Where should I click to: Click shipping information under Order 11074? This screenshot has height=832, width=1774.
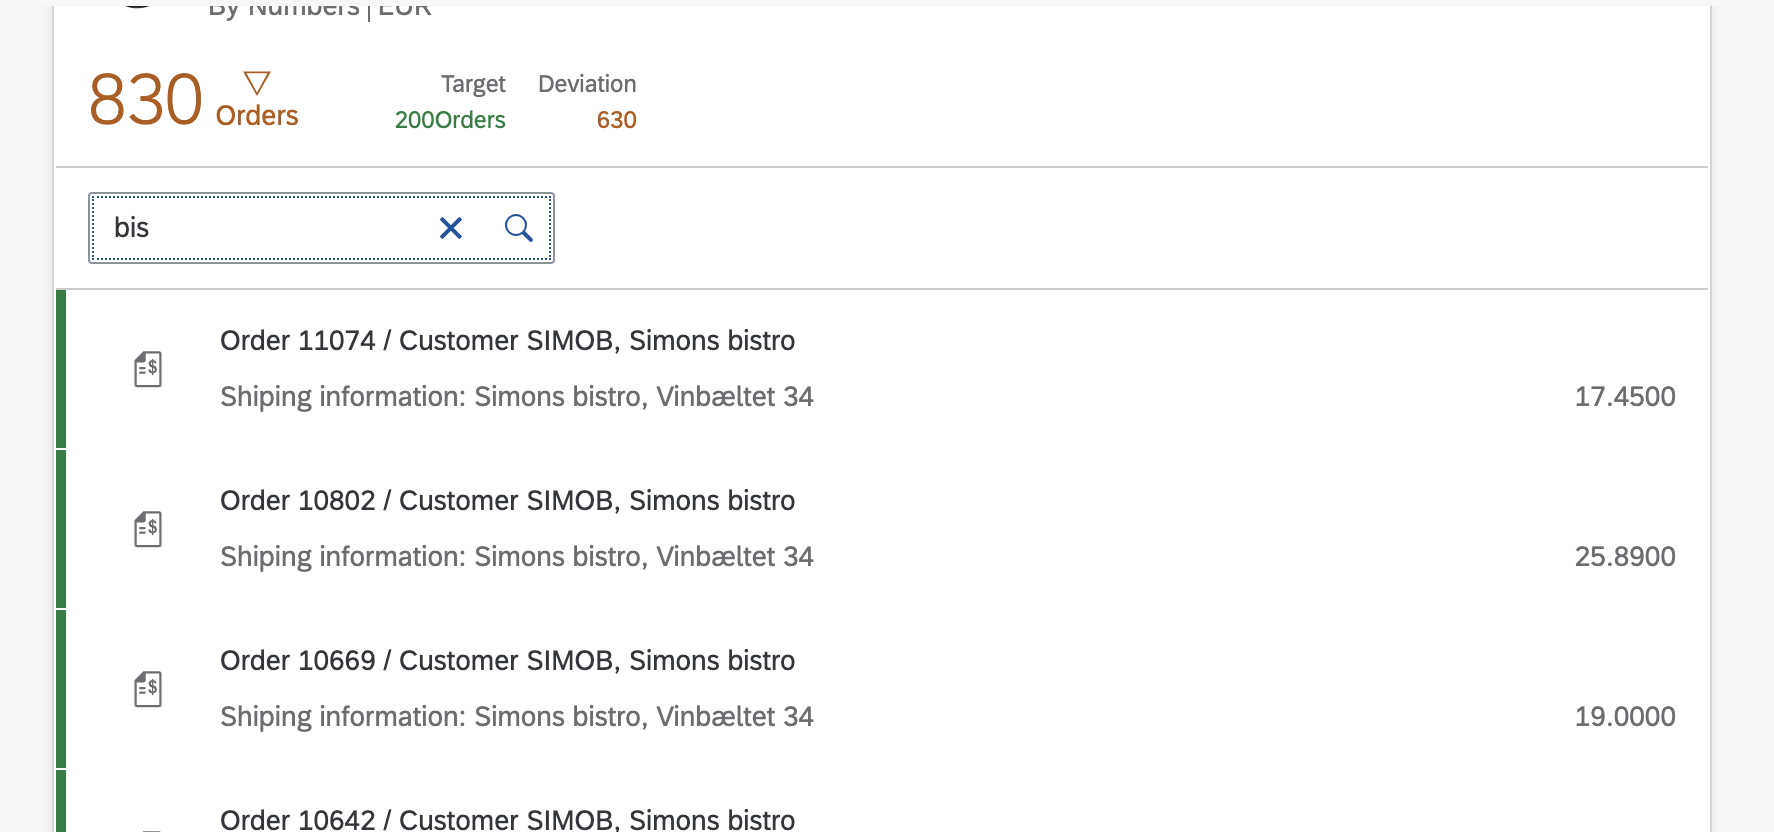point(516,397)
